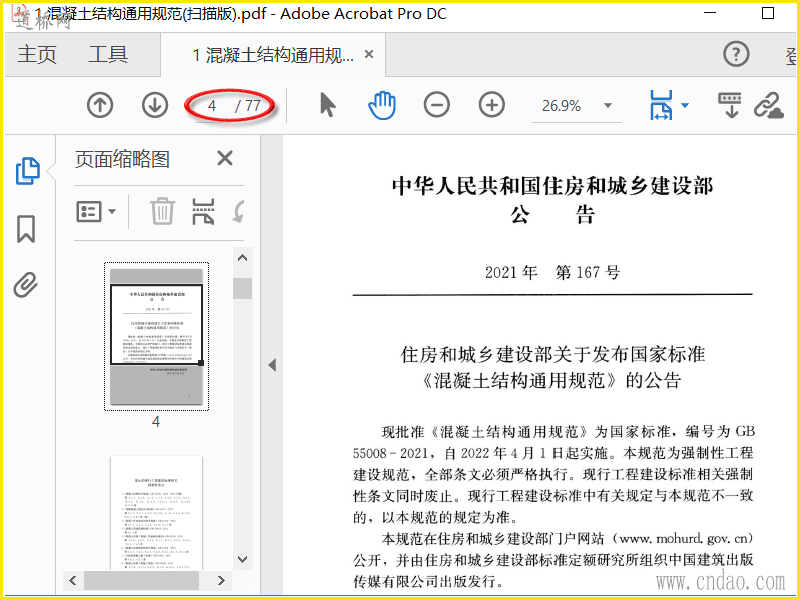Screen dimensions: 800x600
Task: Collapse the navigation pane with triangle
Action: (272, 365)
